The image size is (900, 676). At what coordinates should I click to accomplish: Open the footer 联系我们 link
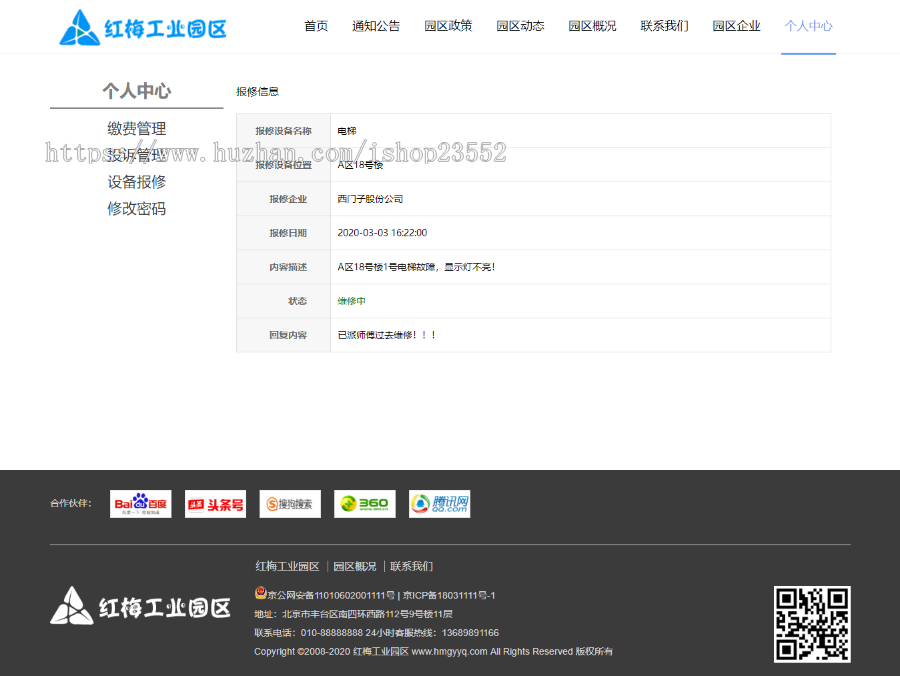pos(411,566)
